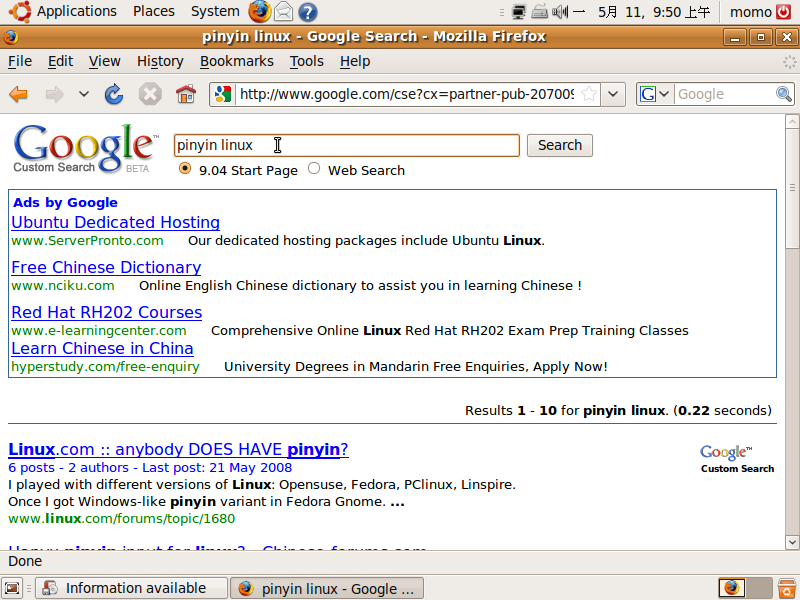
Task: Open the Ubuntu Dedicated Hosting ad link
Action: coord(115,222)
